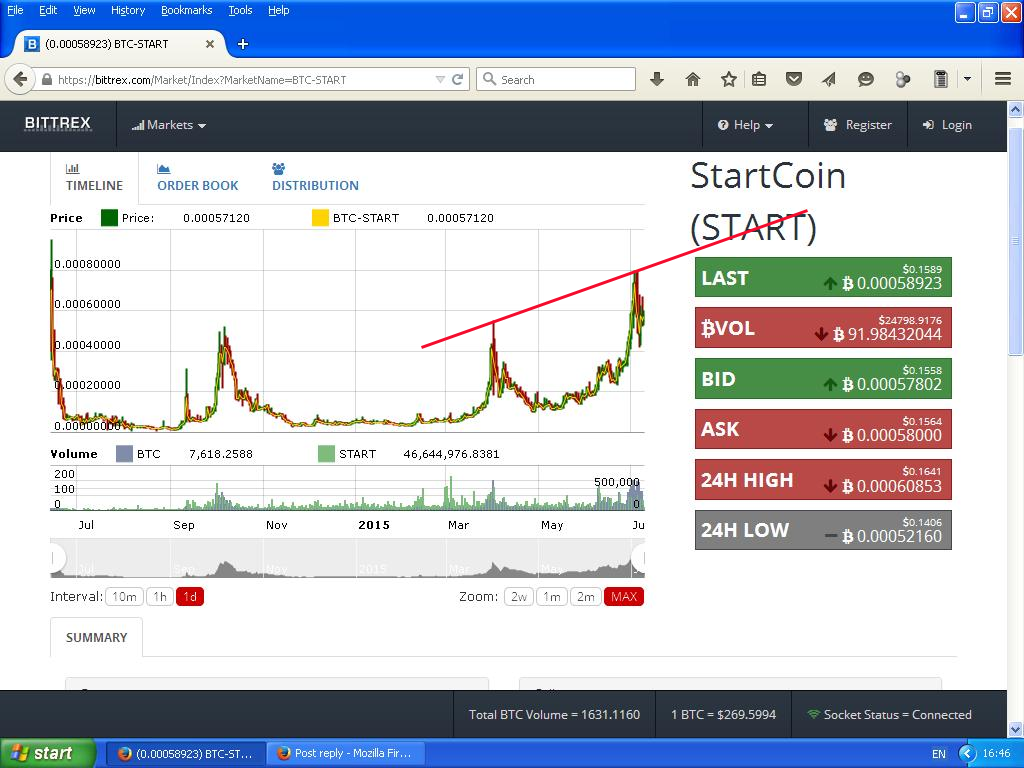Zoom chart to 2w
Image resolution: width=1024 pixels, height=768 pixels.
(x=519, y=596)
